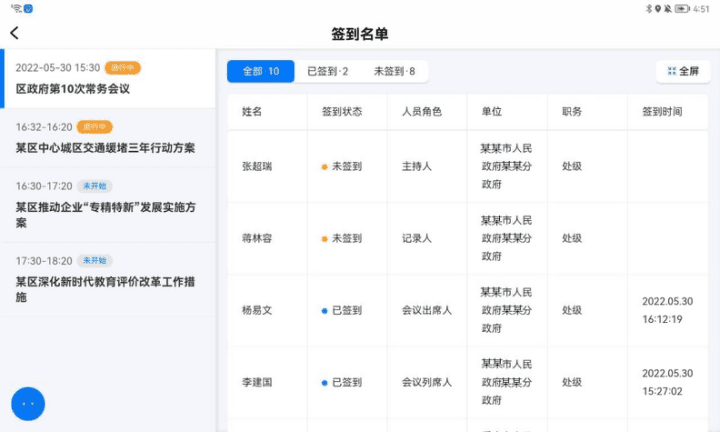Click the fullscreen expand icon

672,71
